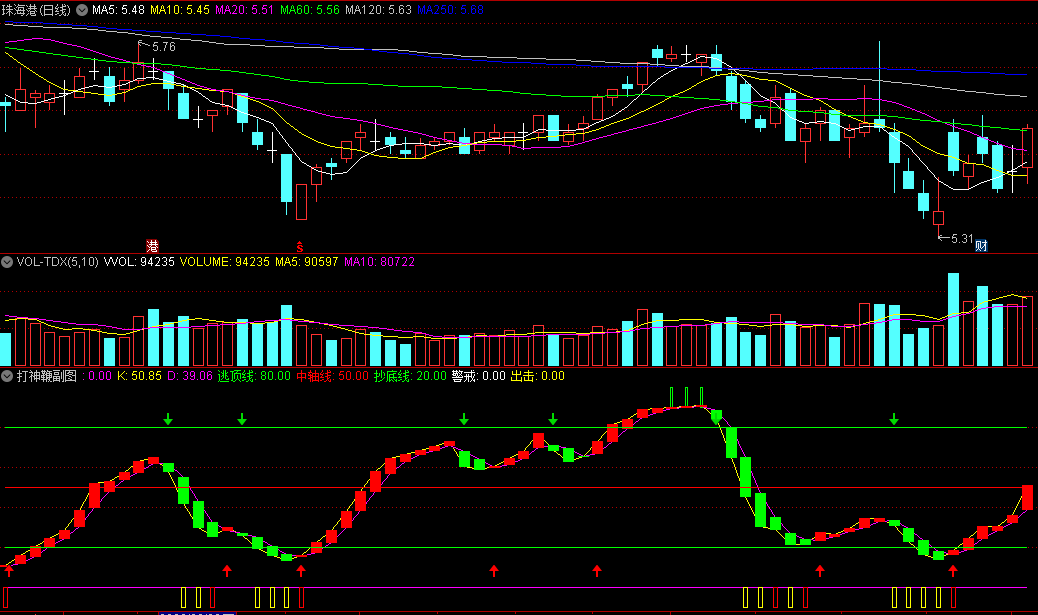Click the hollow red candlestick above the 5.31 label
Viewport: 1038px width, 615px height.
pyautogui.click(x=939, y=218)
